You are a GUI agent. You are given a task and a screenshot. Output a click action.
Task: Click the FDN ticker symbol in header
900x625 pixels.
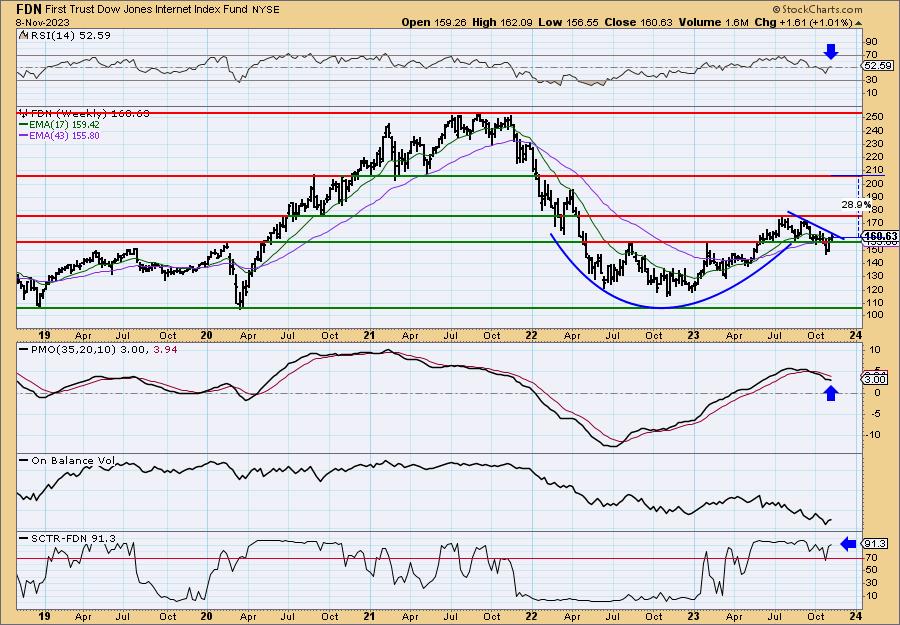coord(28,9)
